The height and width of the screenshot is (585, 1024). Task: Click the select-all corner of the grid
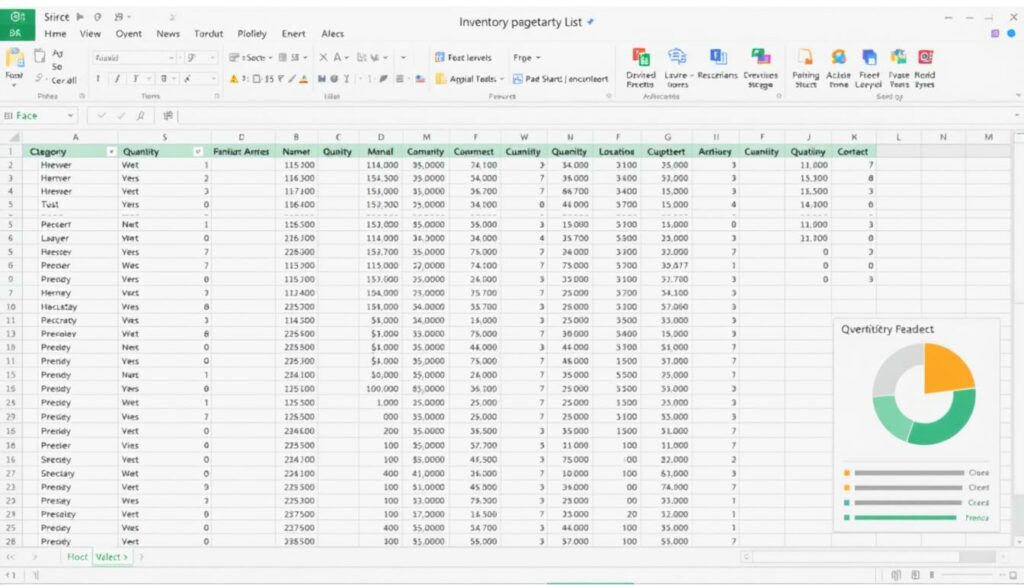click(x=12, y=137)
